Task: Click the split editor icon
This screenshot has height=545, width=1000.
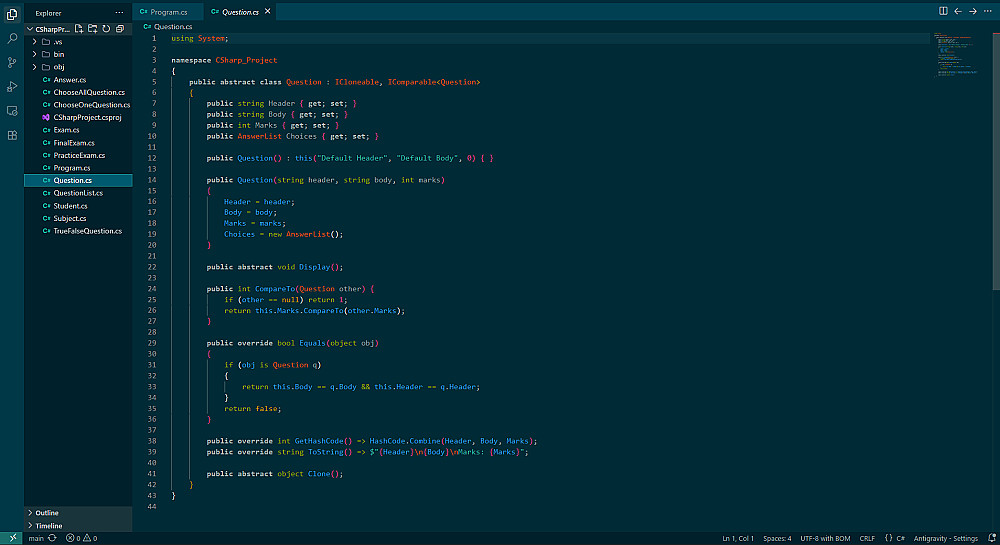Action: 943,11
